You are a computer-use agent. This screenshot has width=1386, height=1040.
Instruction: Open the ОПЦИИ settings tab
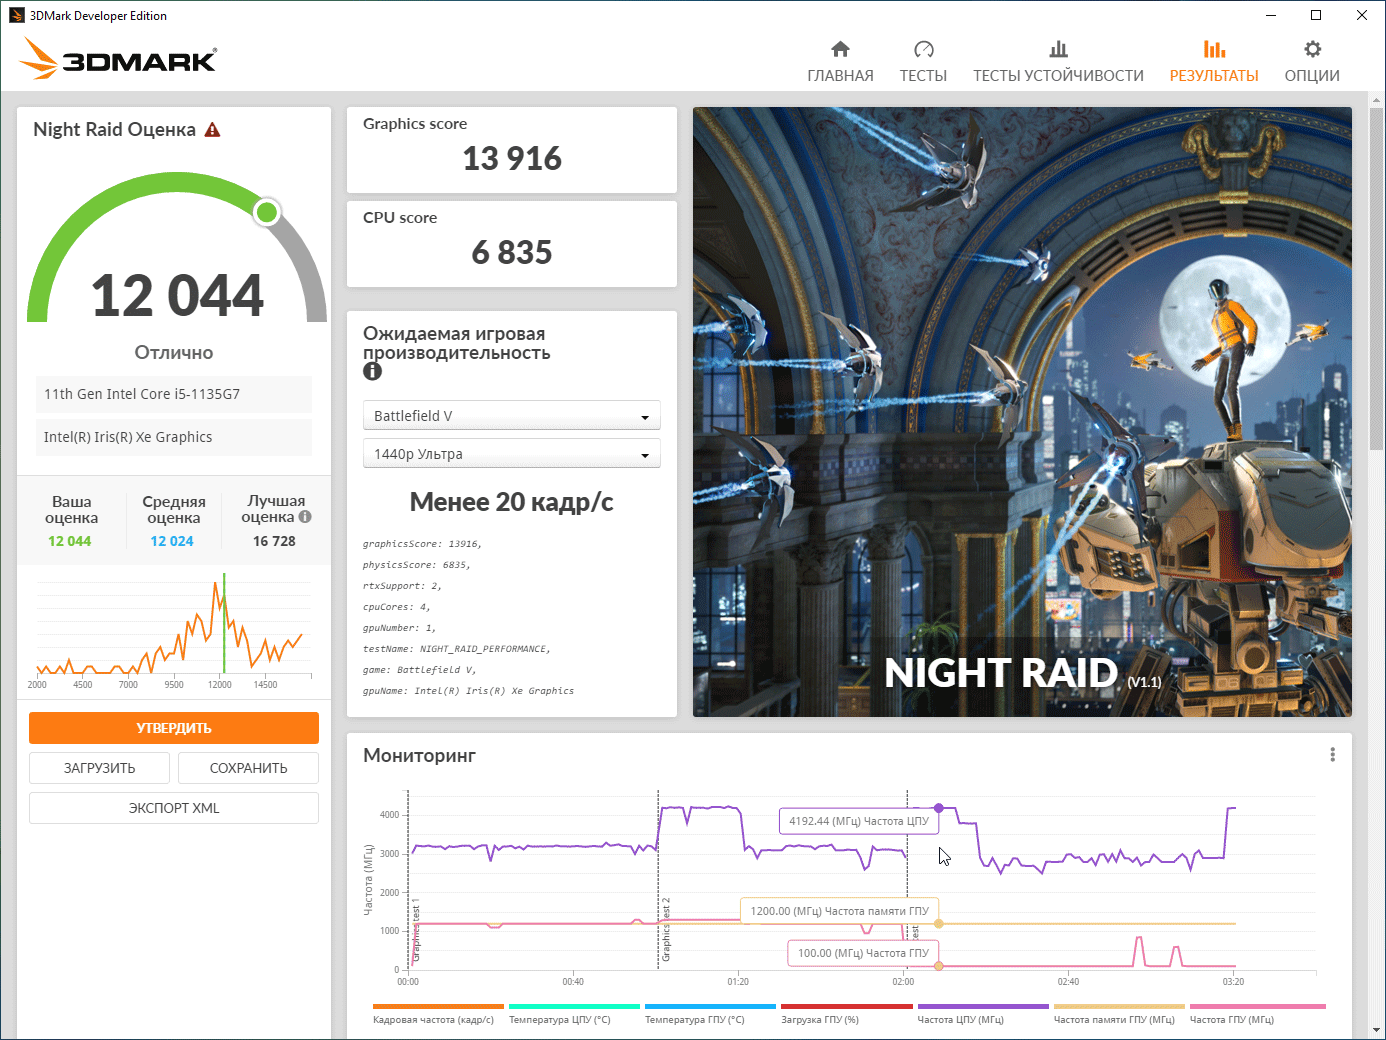[1312, 62]
